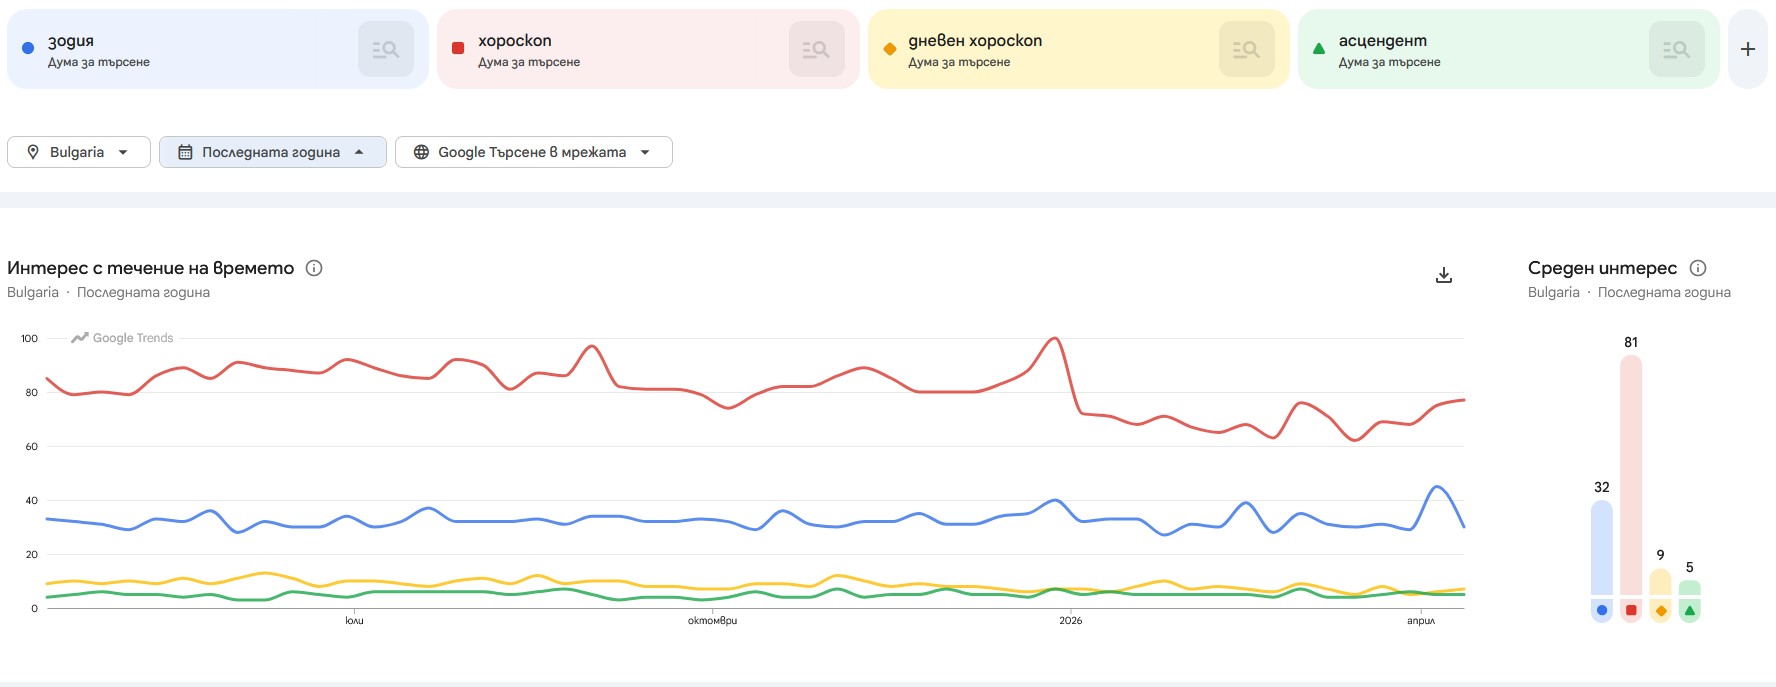Download the interest over time chart data

(1443, 273)
